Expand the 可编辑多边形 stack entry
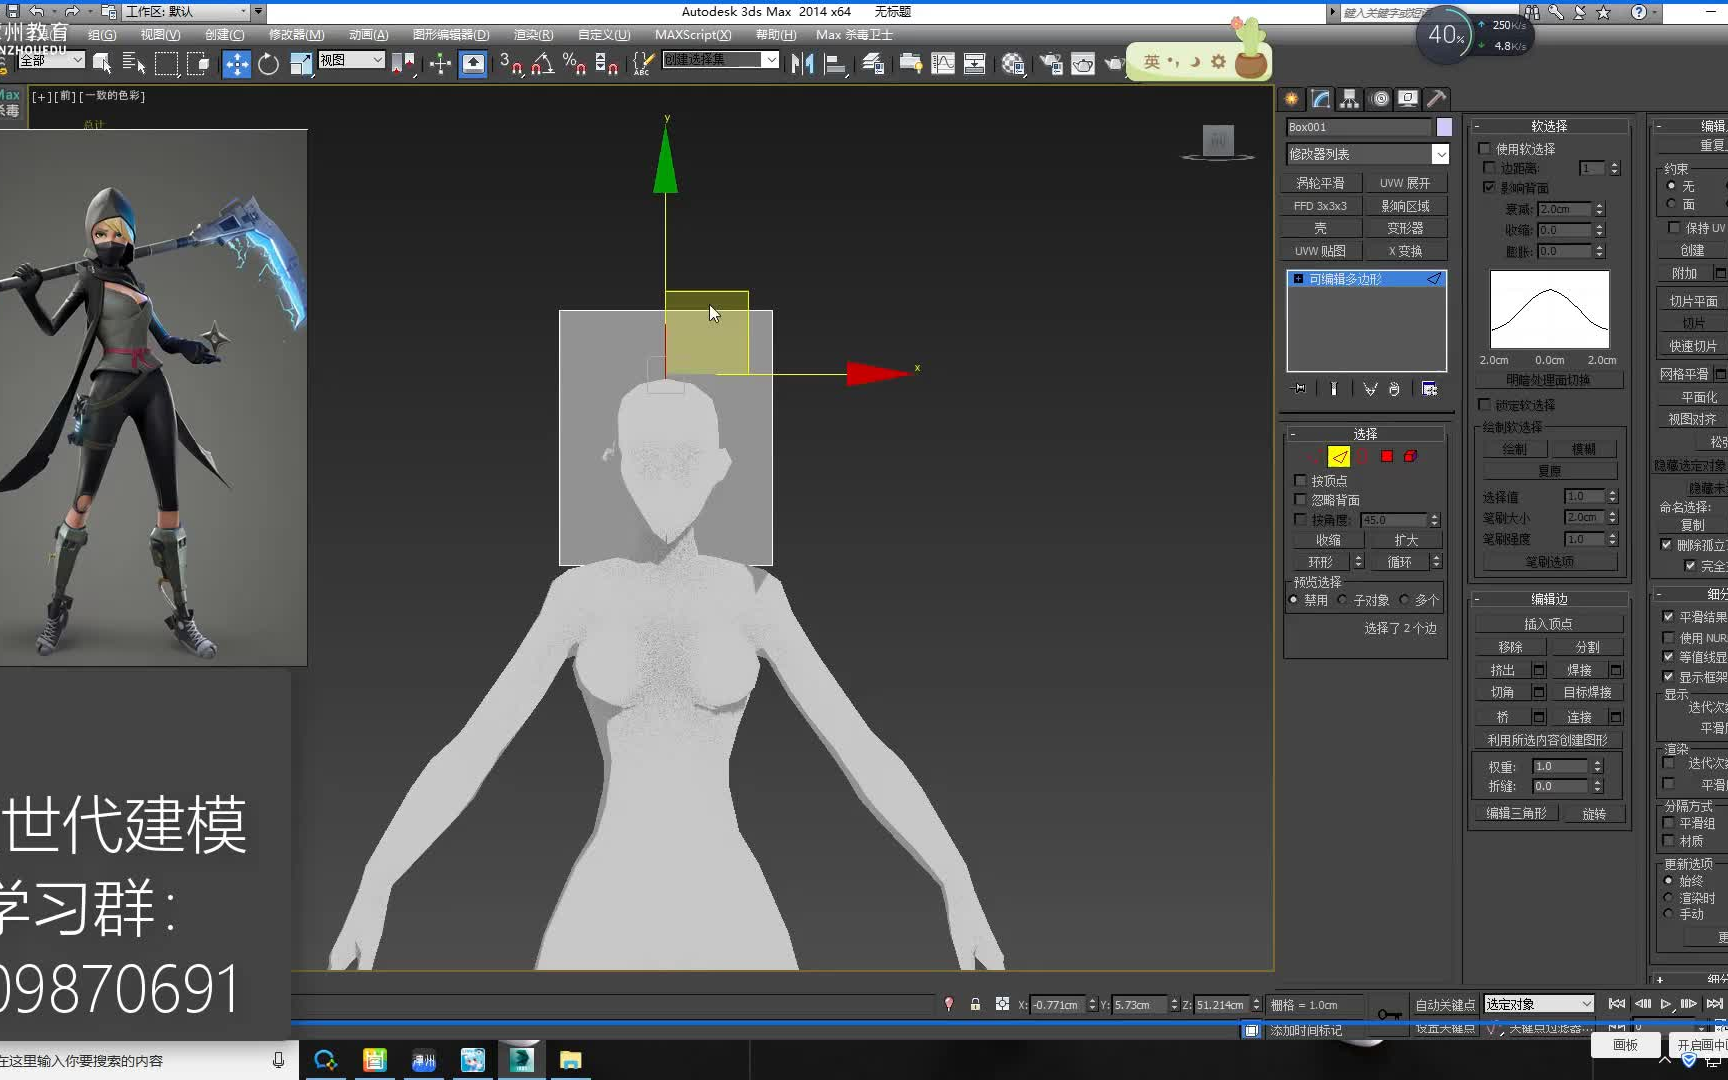The height and width of the screenshot is (1080, 1728). coord(1298,279)
